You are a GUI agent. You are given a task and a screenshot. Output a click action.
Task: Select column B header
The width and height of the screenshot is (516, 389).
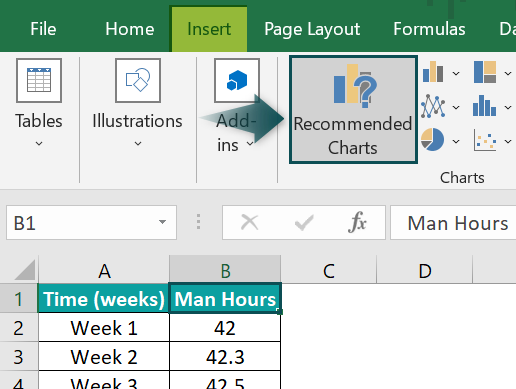tap(225, 270)
